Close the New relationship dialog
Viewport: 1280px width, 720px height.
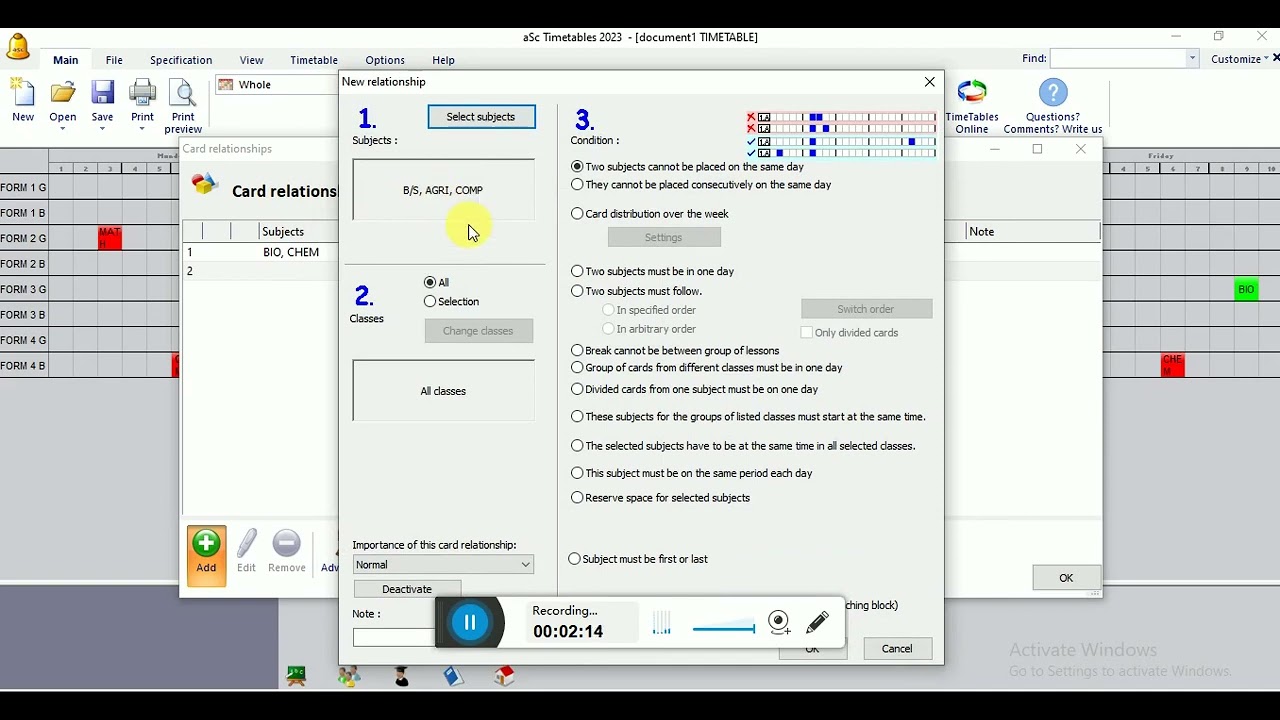(930, 82)
